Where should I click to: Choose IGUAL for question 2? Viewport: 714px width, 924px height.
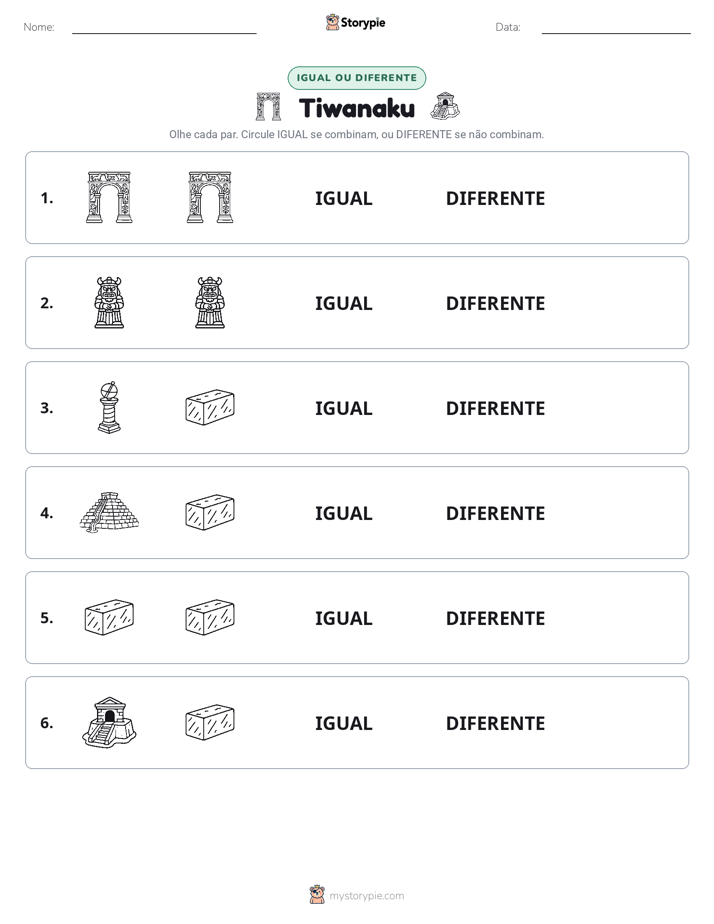click(343, 303)
